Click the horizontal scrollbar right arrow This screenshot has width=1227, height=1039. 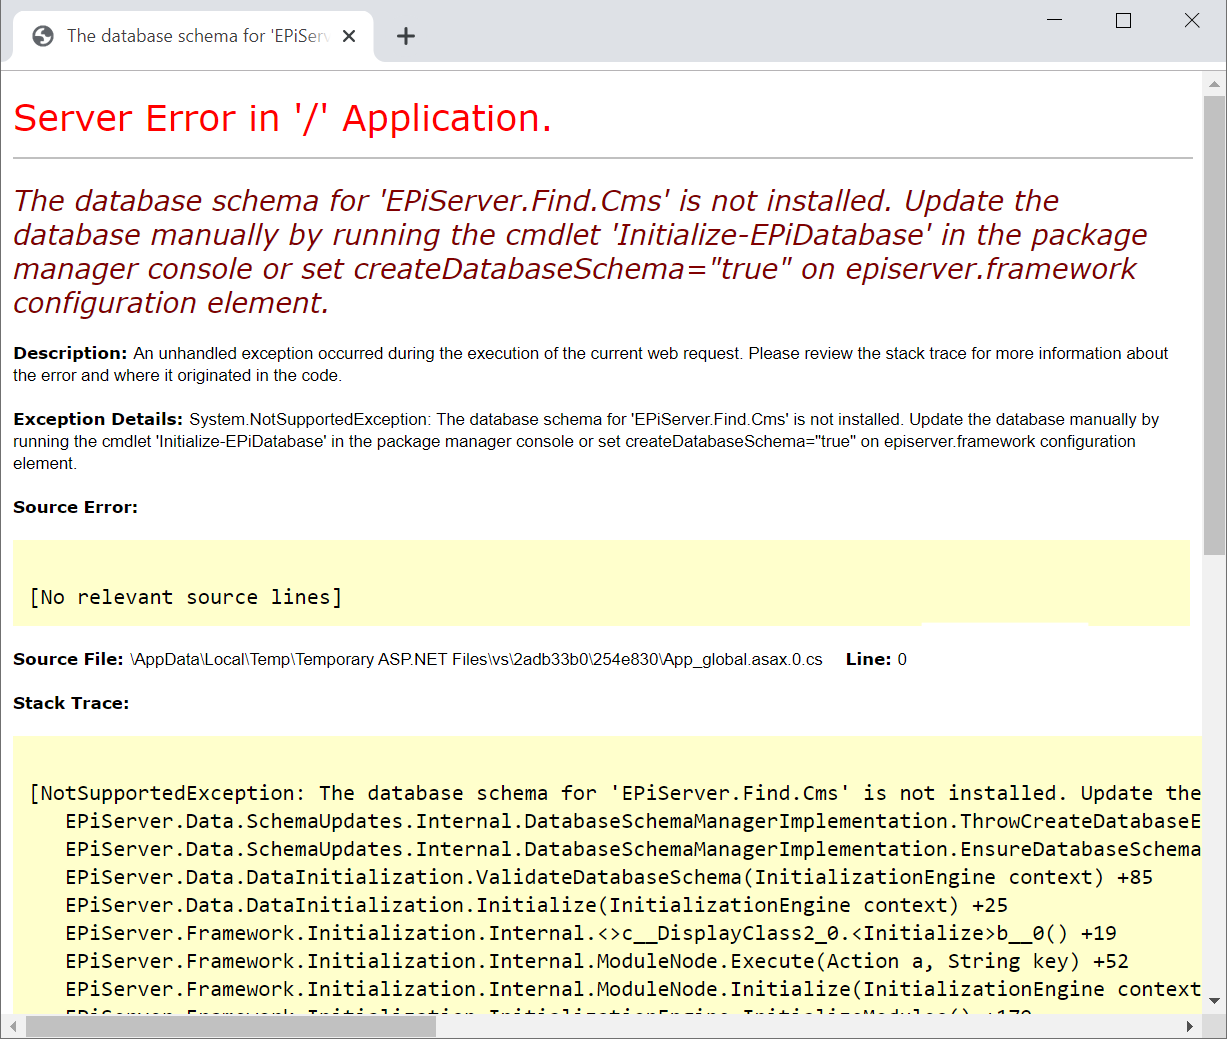pos(1190,1026)
